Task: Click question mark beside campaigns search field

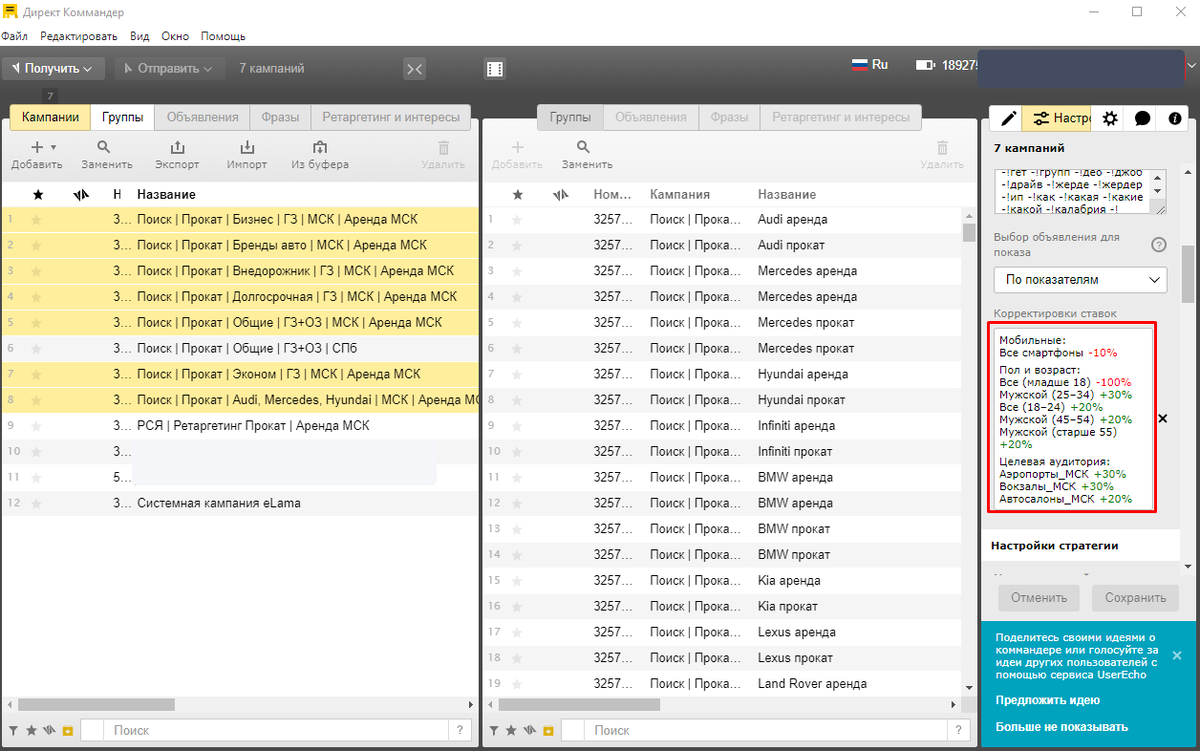Action: pos(460,731)
